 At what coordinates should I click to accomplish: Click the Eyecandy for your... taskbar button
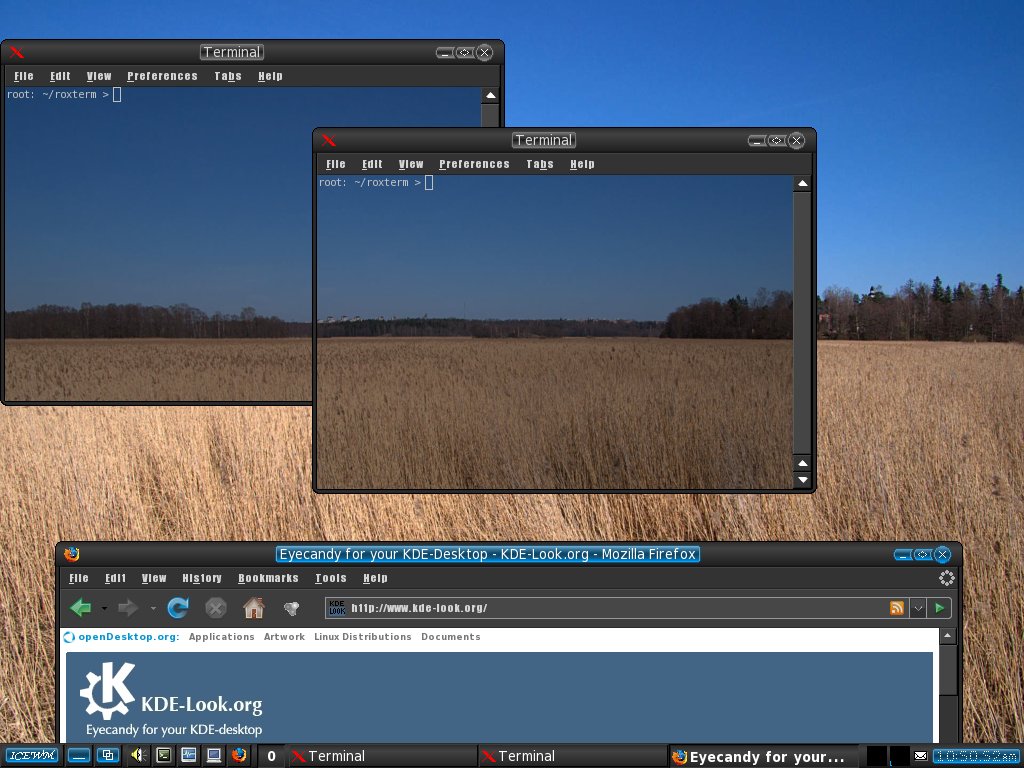[x=763, y=756]
